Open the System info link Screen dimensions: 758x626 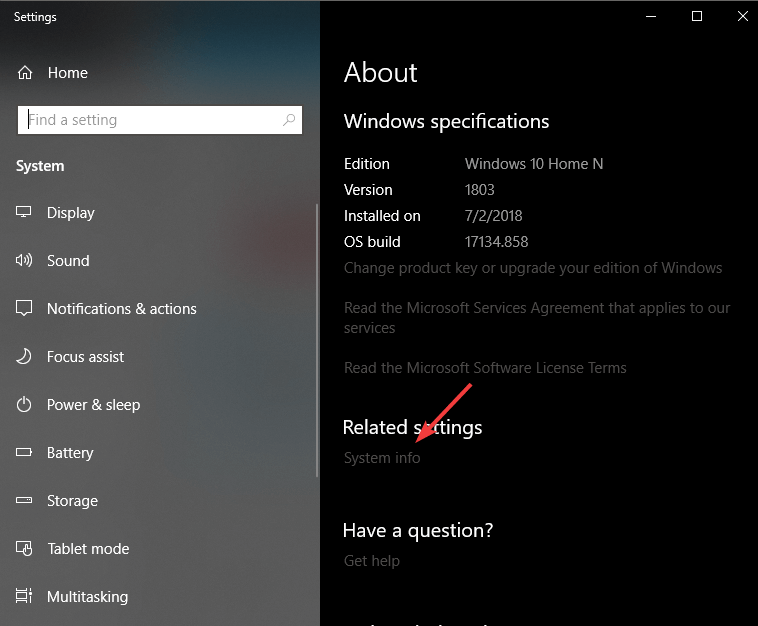point(382,458)
